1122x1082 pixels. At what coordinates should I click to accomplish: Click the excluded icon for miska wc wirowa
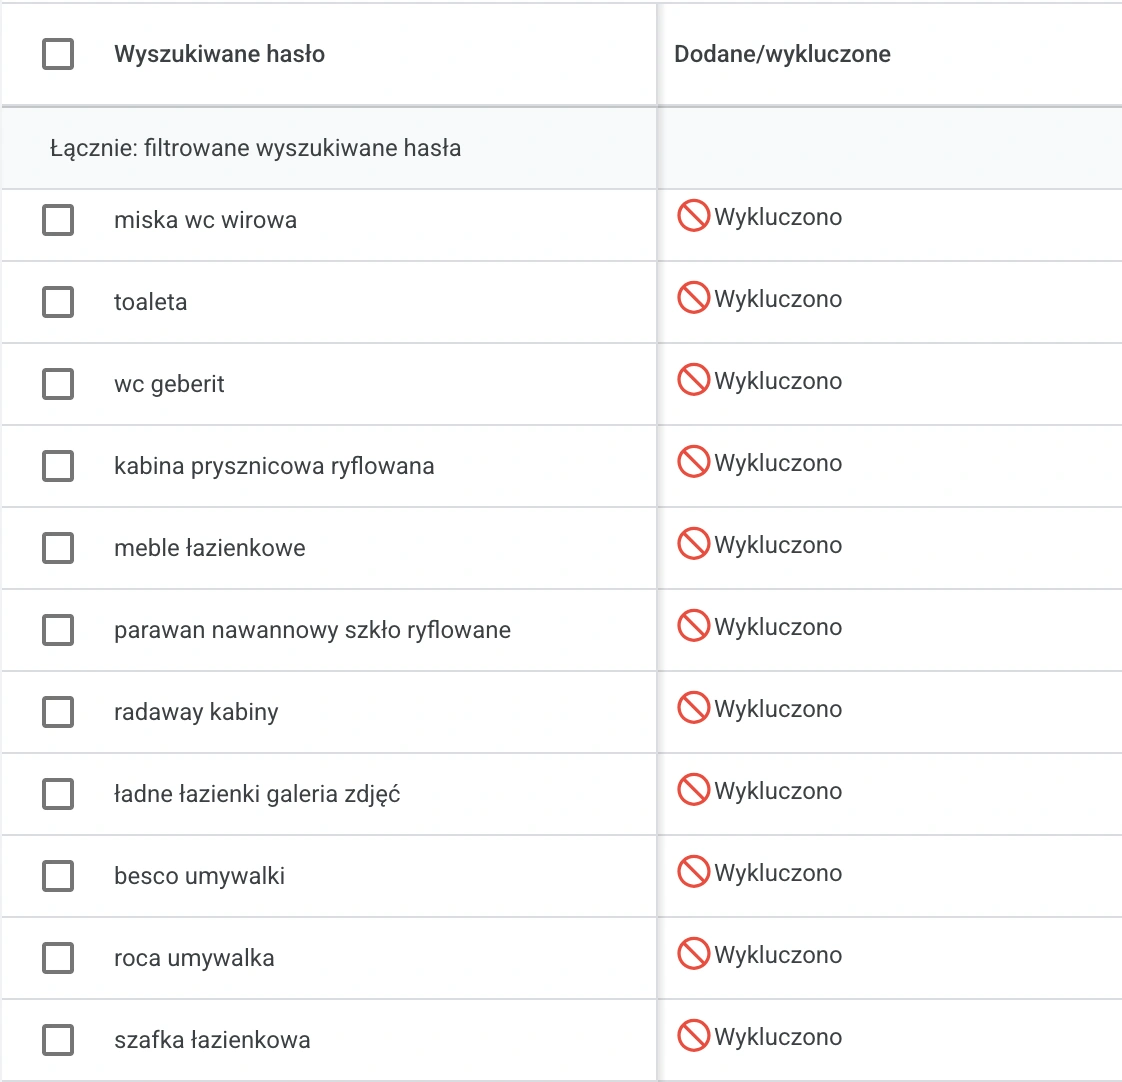click(x=693, y=215)
